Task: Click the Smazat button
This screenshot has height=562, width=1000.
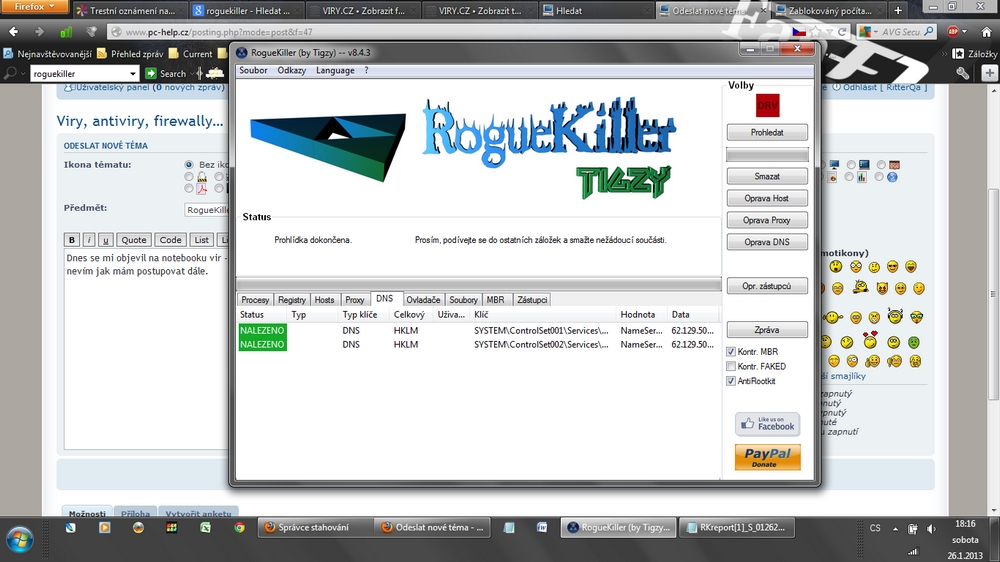Action: click(767, 176)
